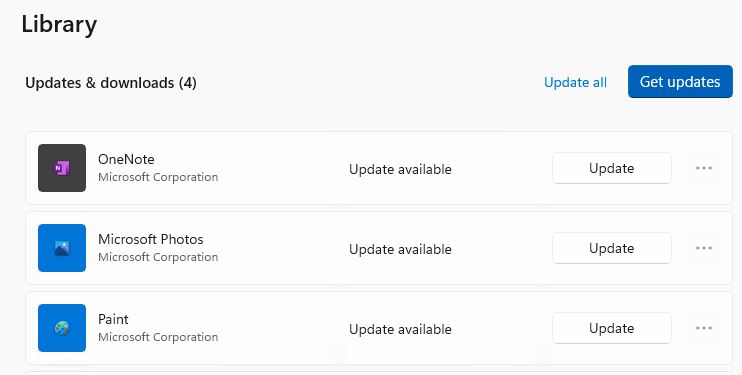The height and width of the screenshot is (375, 742).
Task: Click the Update all link
Action: (x=575, y=82)
